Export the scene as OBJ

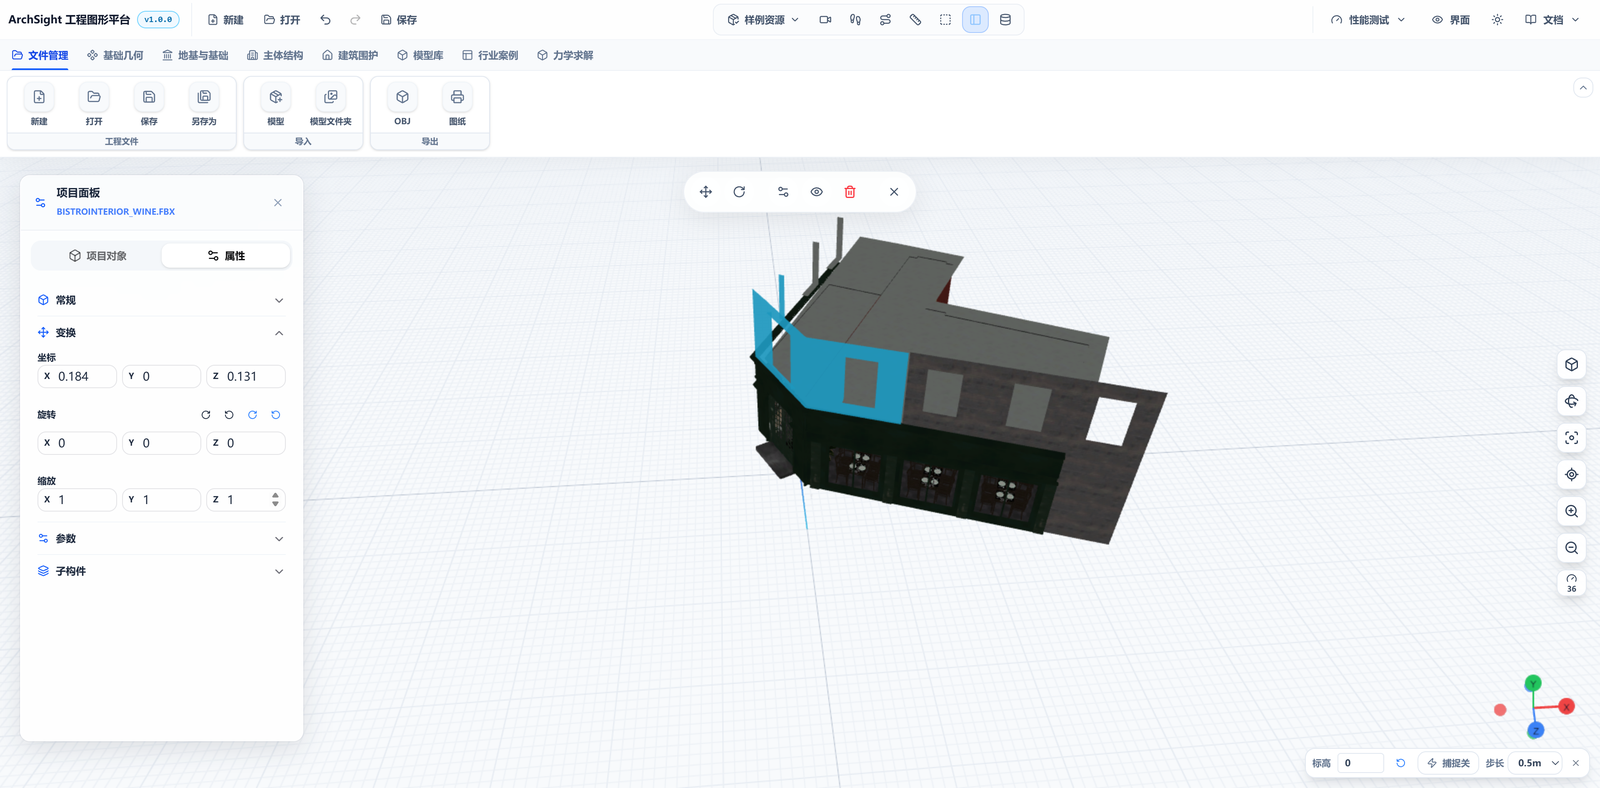(x=402, y=97)
